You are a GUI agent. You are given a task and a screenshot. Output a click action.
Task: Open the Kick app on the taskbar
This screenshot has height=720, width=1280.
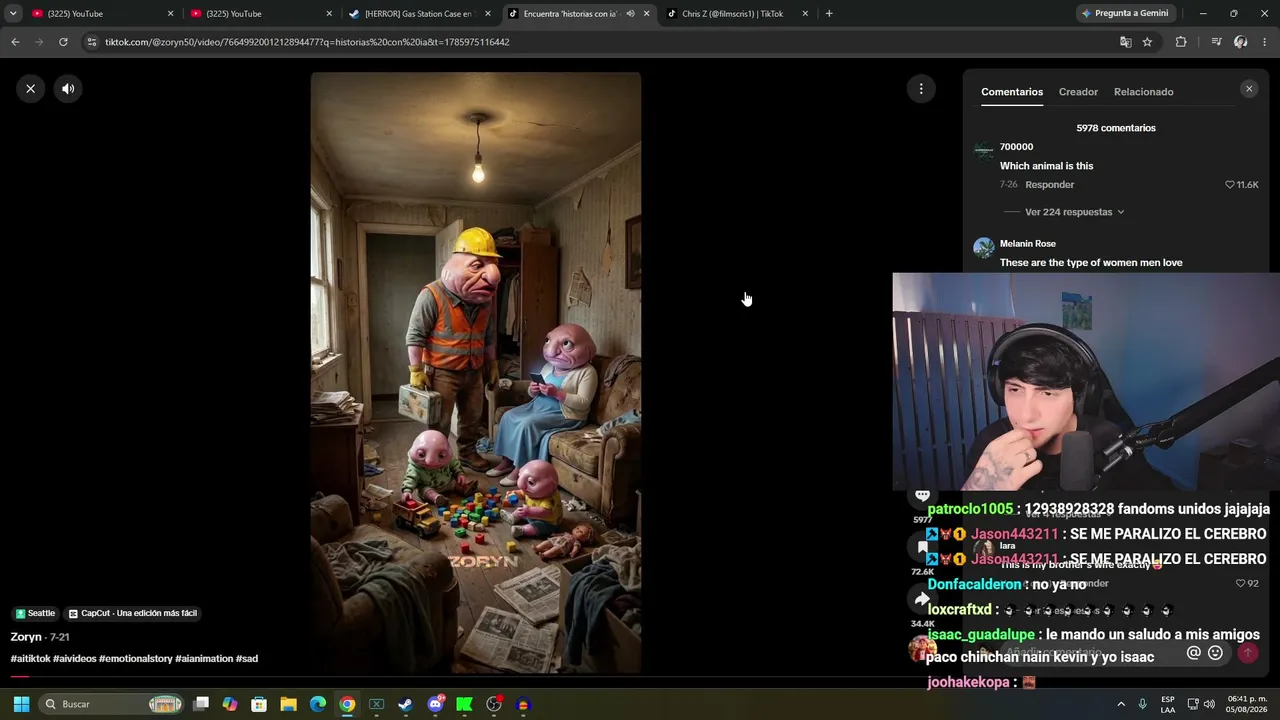pyautogui.click(x=464, y=704)
